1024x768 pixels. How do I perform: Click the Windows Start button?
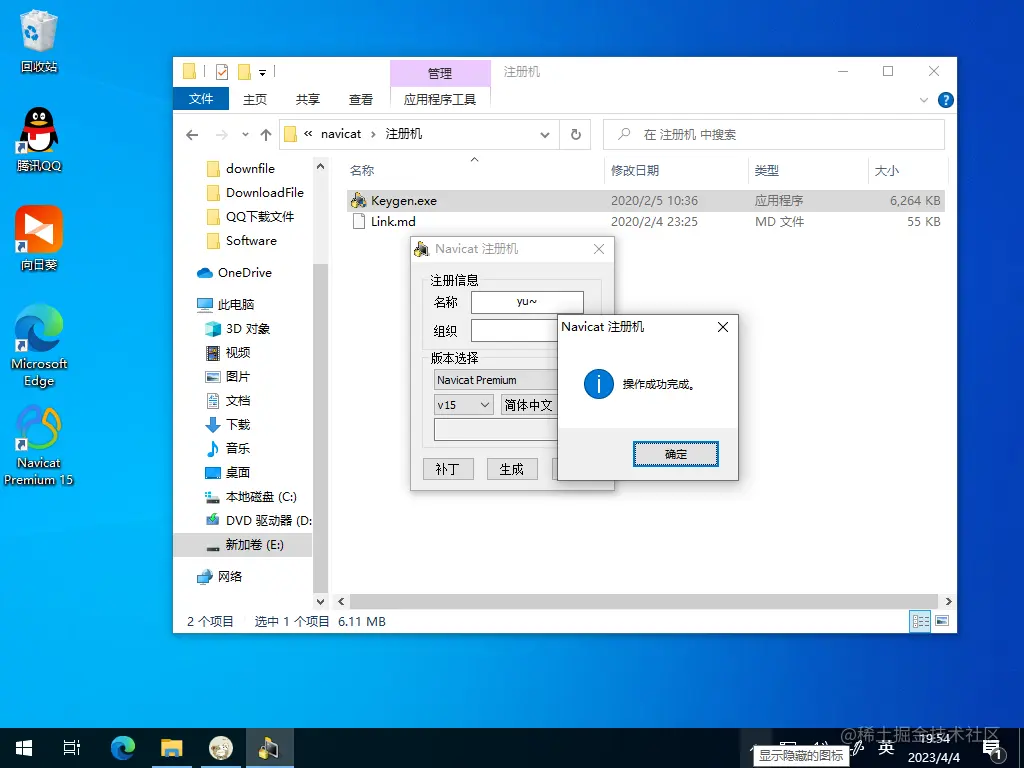tap(24, 748)
